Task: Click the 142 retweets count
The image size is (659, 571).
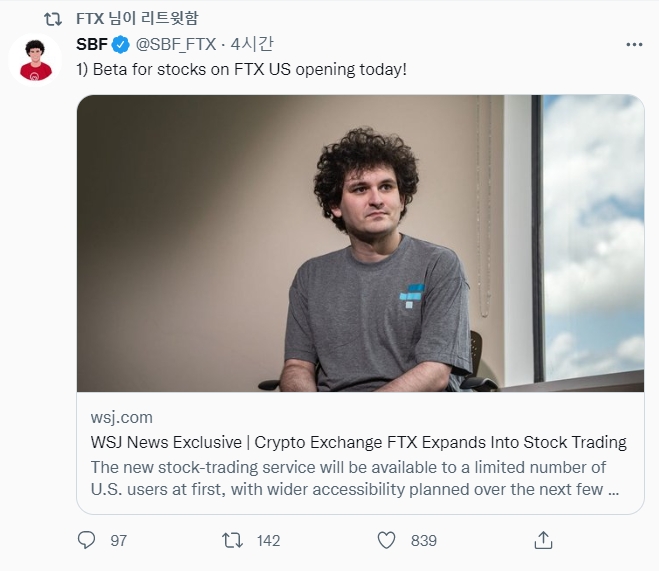Action: tap(268, 540)
